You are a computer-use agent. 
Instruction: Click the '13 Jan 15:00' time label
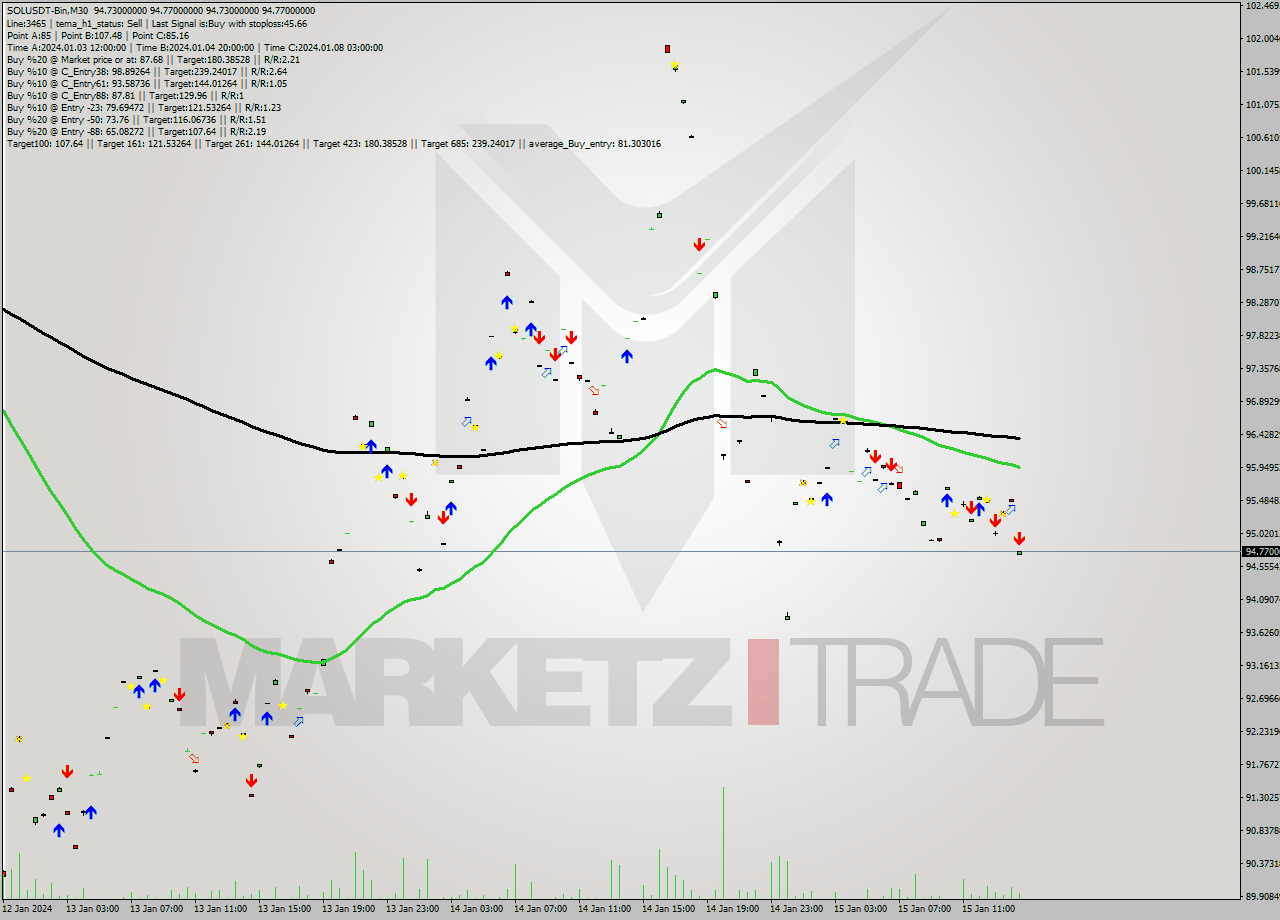tap(284, 909)
